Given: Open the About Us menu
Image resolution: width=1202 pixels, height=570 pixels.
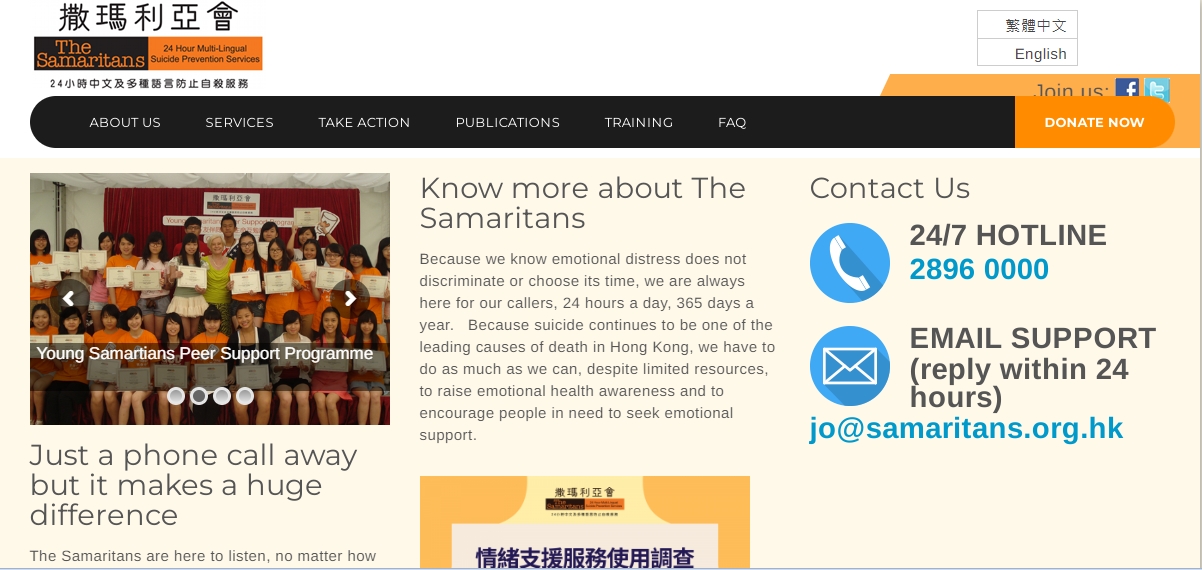Looking at the screenshot, I should click(x=125, y=122).
